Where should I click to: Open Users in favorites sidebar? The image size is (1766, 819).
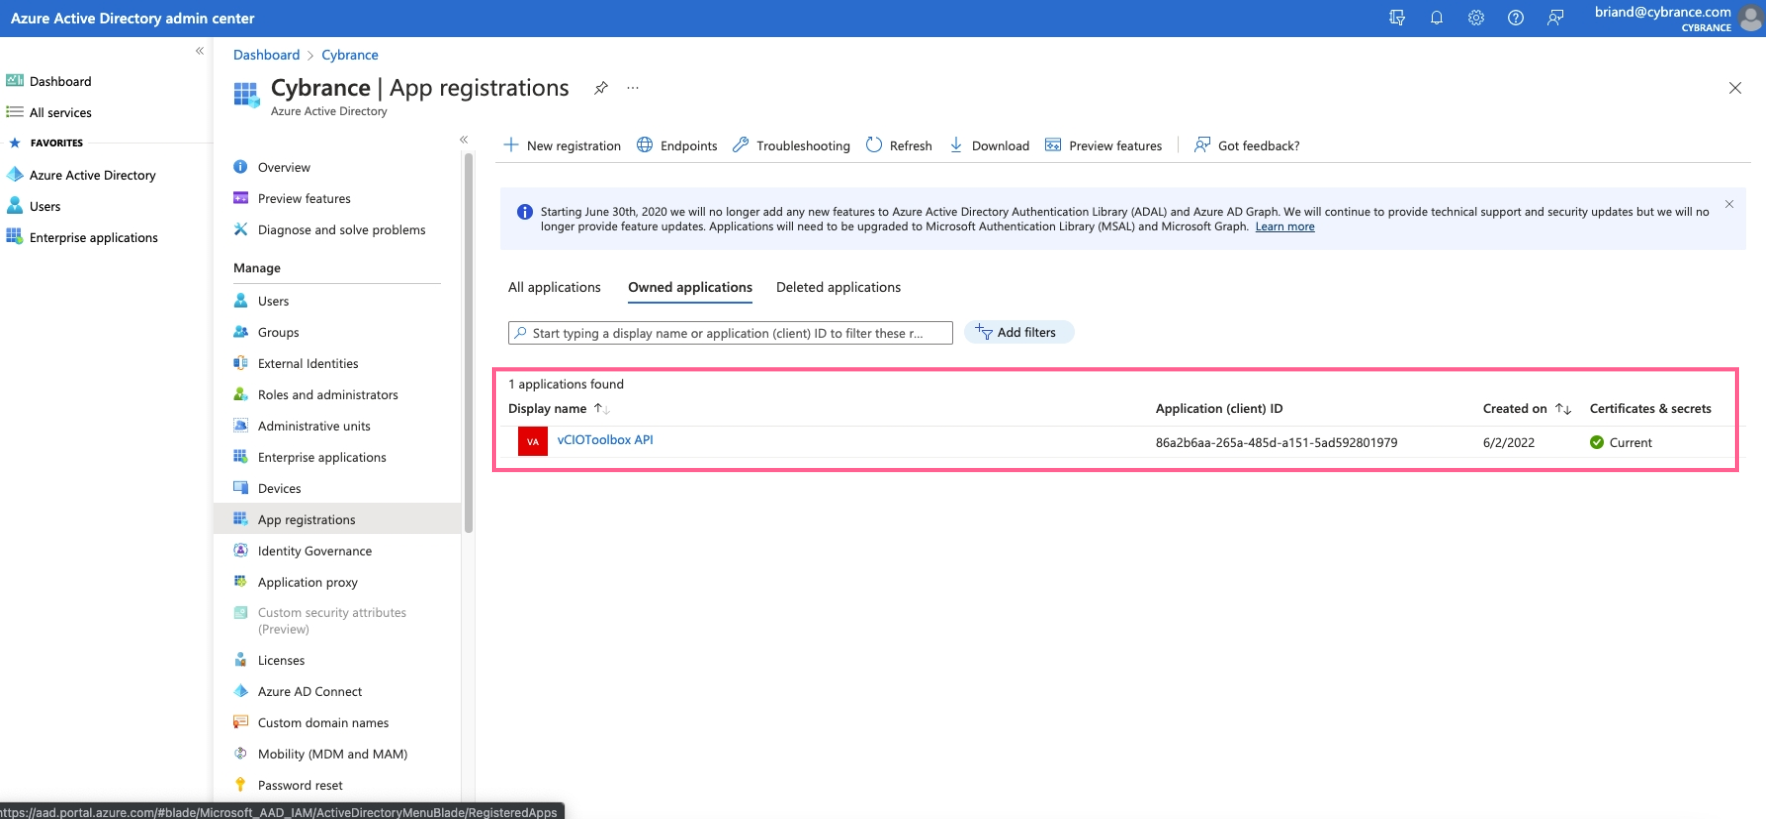click(44, 207)
